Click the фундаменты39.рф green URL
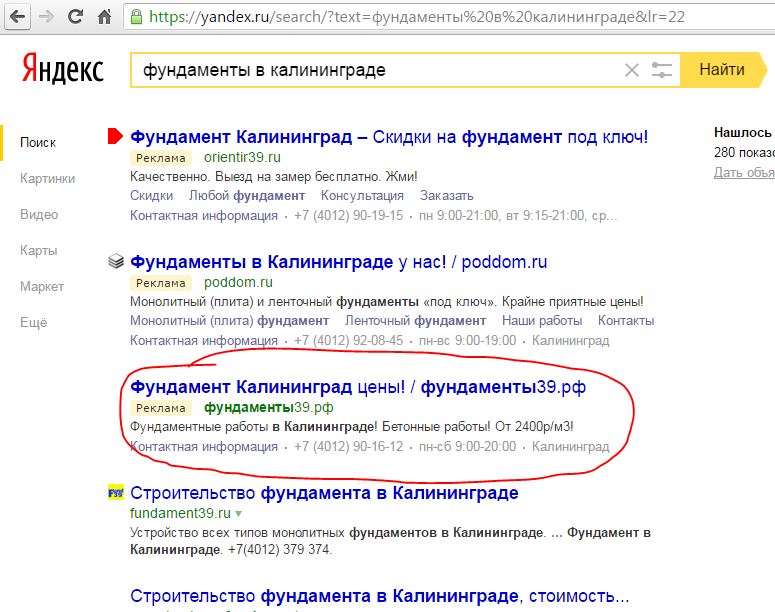 tap(268, 407)
